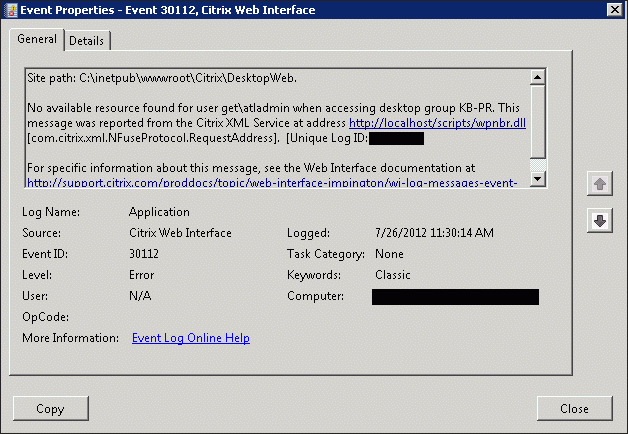The width and height of the screenshot is (628, 434).
Task: Click the User value N/A
Action: 140,296
